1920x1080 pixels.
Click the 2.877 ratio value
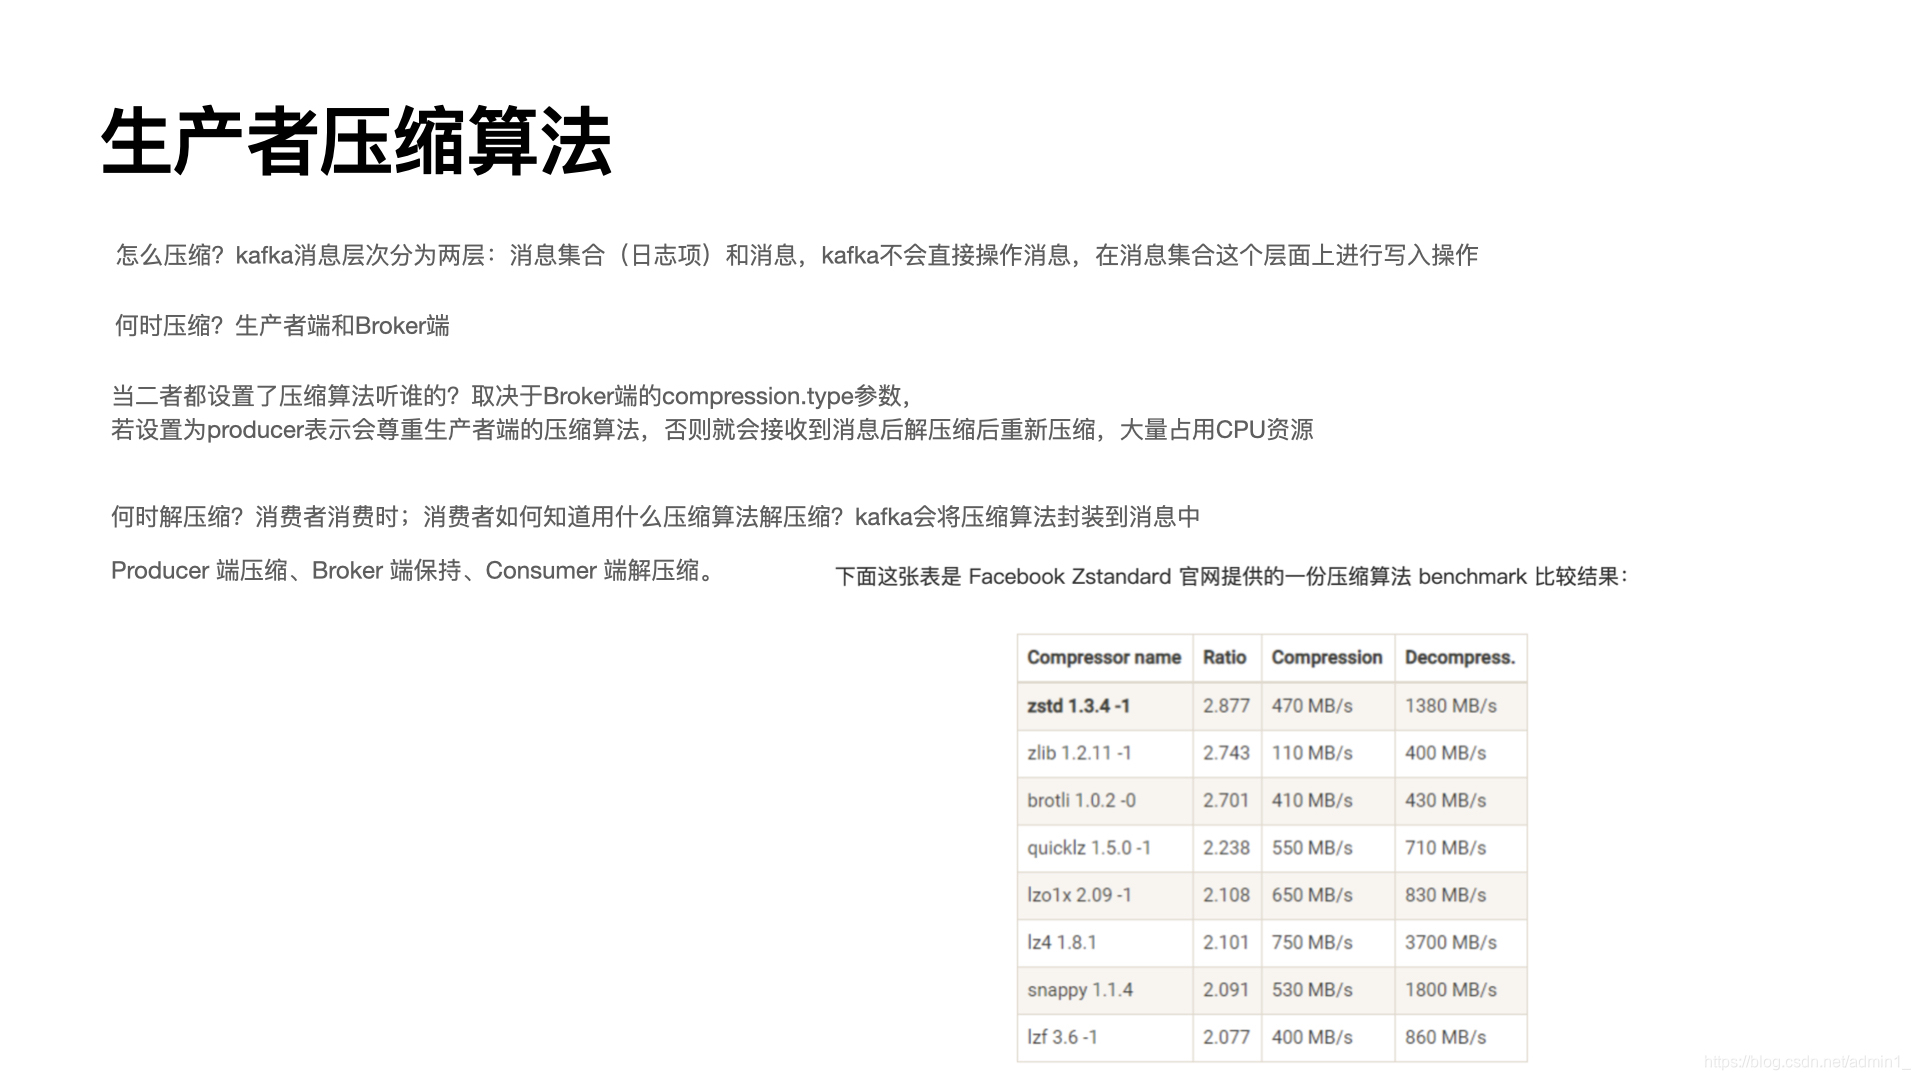[1226, 706]
